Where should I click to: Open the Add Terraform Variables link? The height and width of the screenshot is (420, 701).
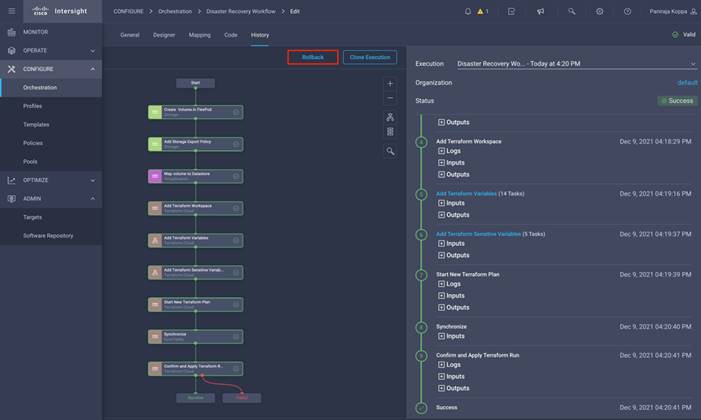(x=466, y=194)
